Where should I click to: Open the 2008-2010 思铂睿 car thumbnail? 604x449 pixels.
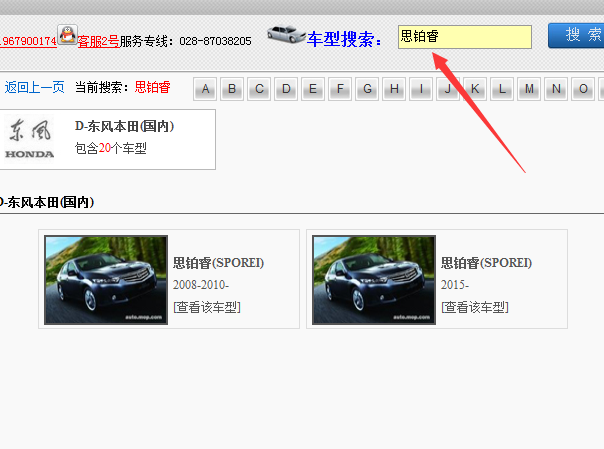106,280
